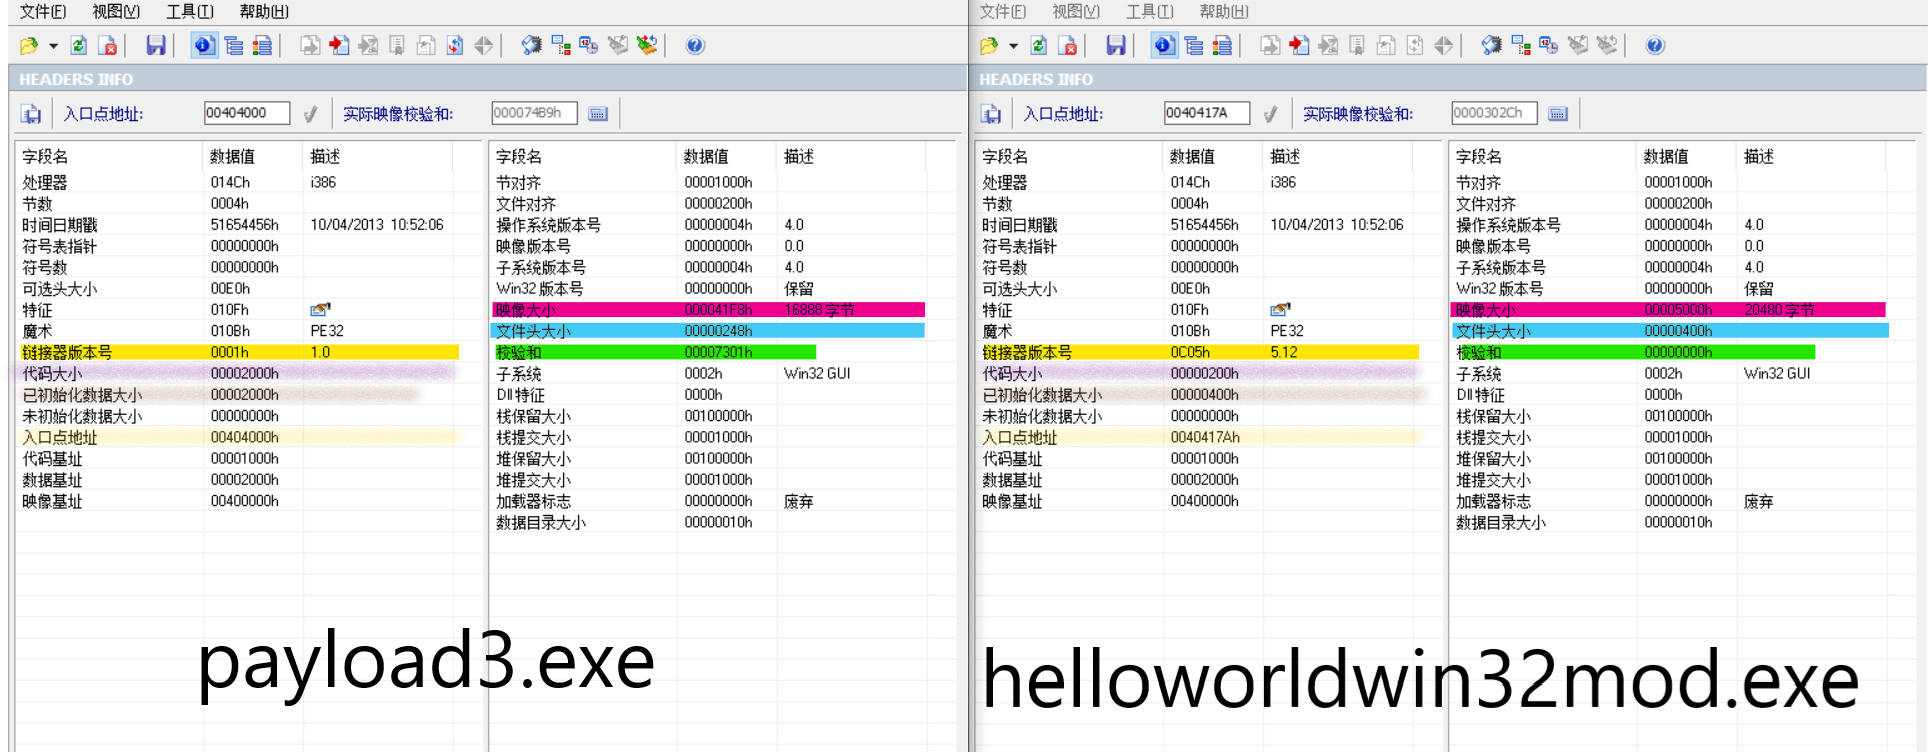Click entry point field showing 00404000

tap(247, 113)
